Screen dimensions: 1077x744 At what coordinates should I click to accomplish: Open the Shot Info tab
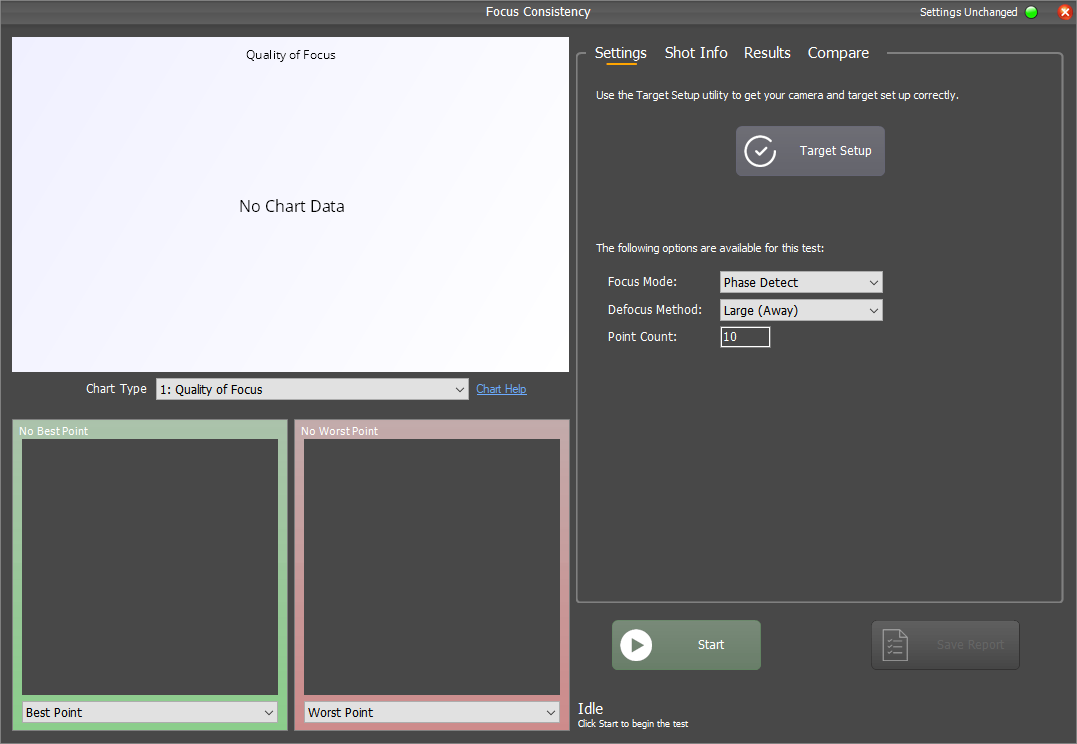point(696,53)
